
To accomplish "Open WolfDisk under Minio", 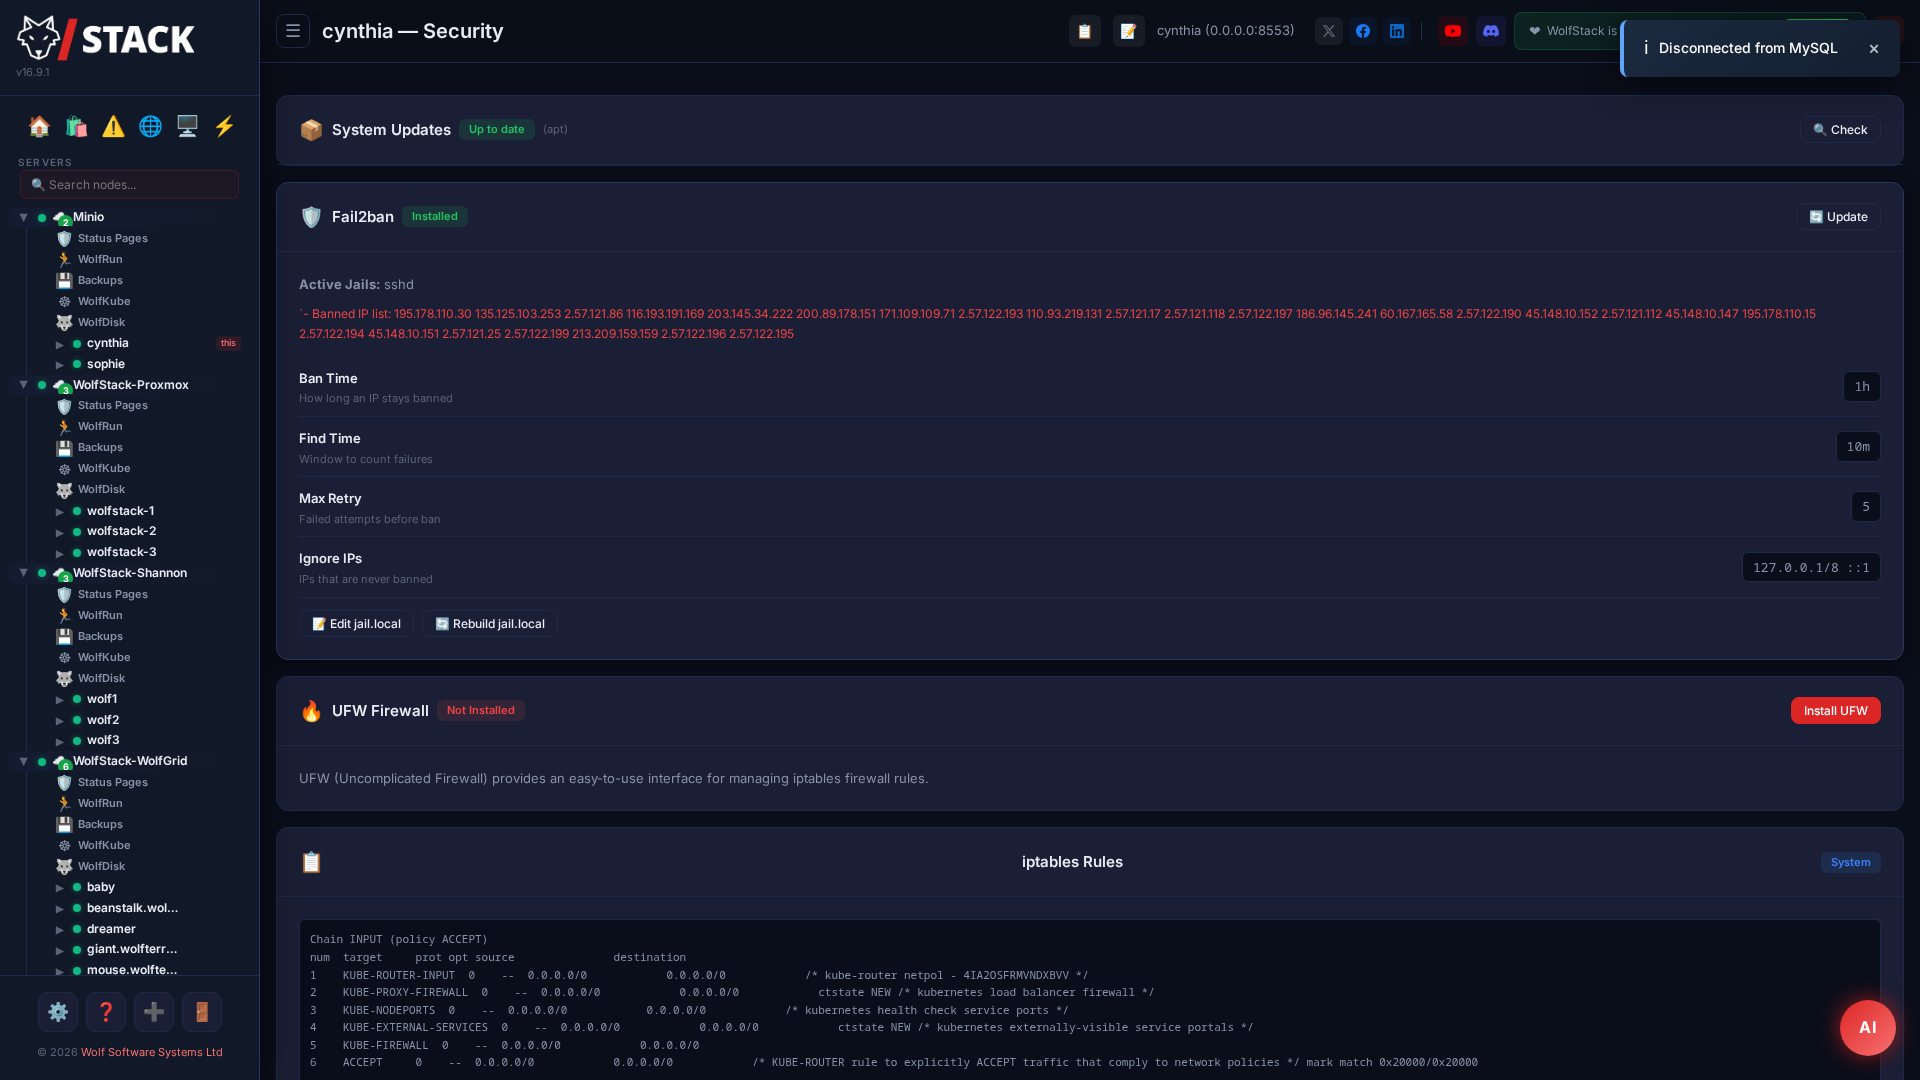I will click(101, 322).
